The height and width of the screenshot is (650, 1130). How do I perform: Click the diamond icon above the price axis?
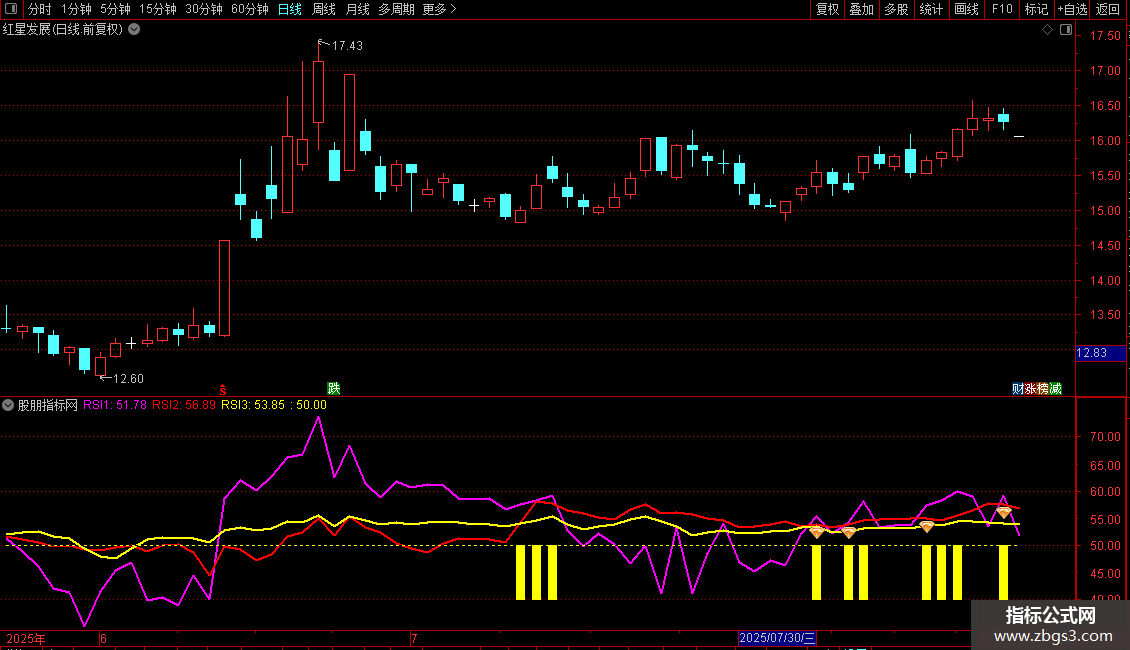[1048, 30]
